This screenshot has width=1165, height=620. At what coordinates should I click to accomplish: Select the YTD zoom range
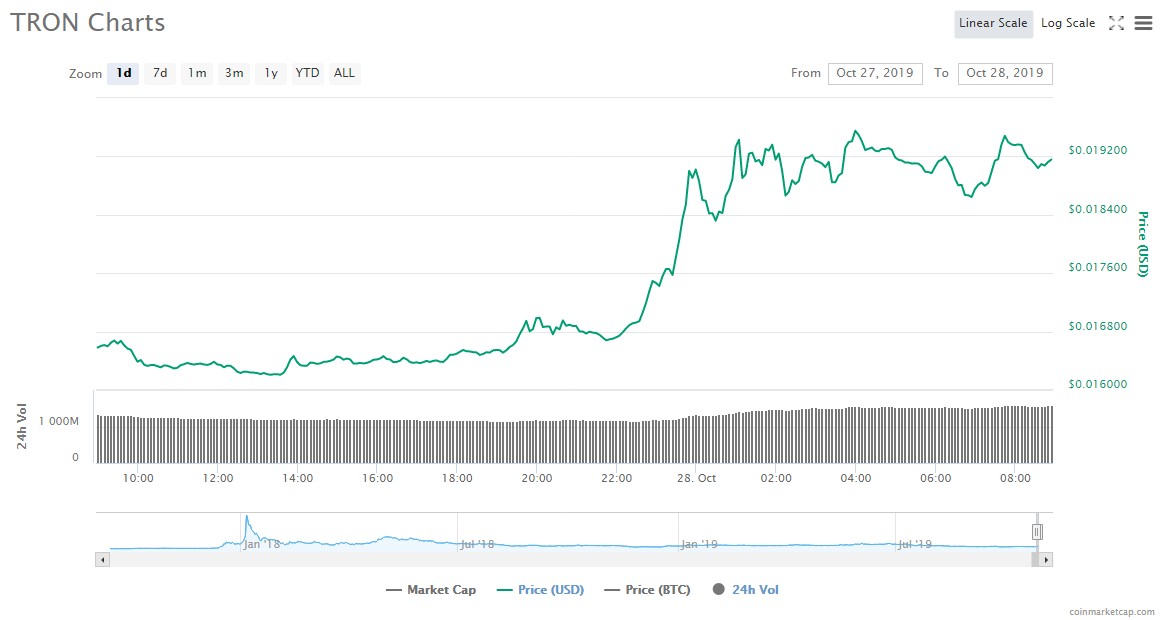(308, 73)
